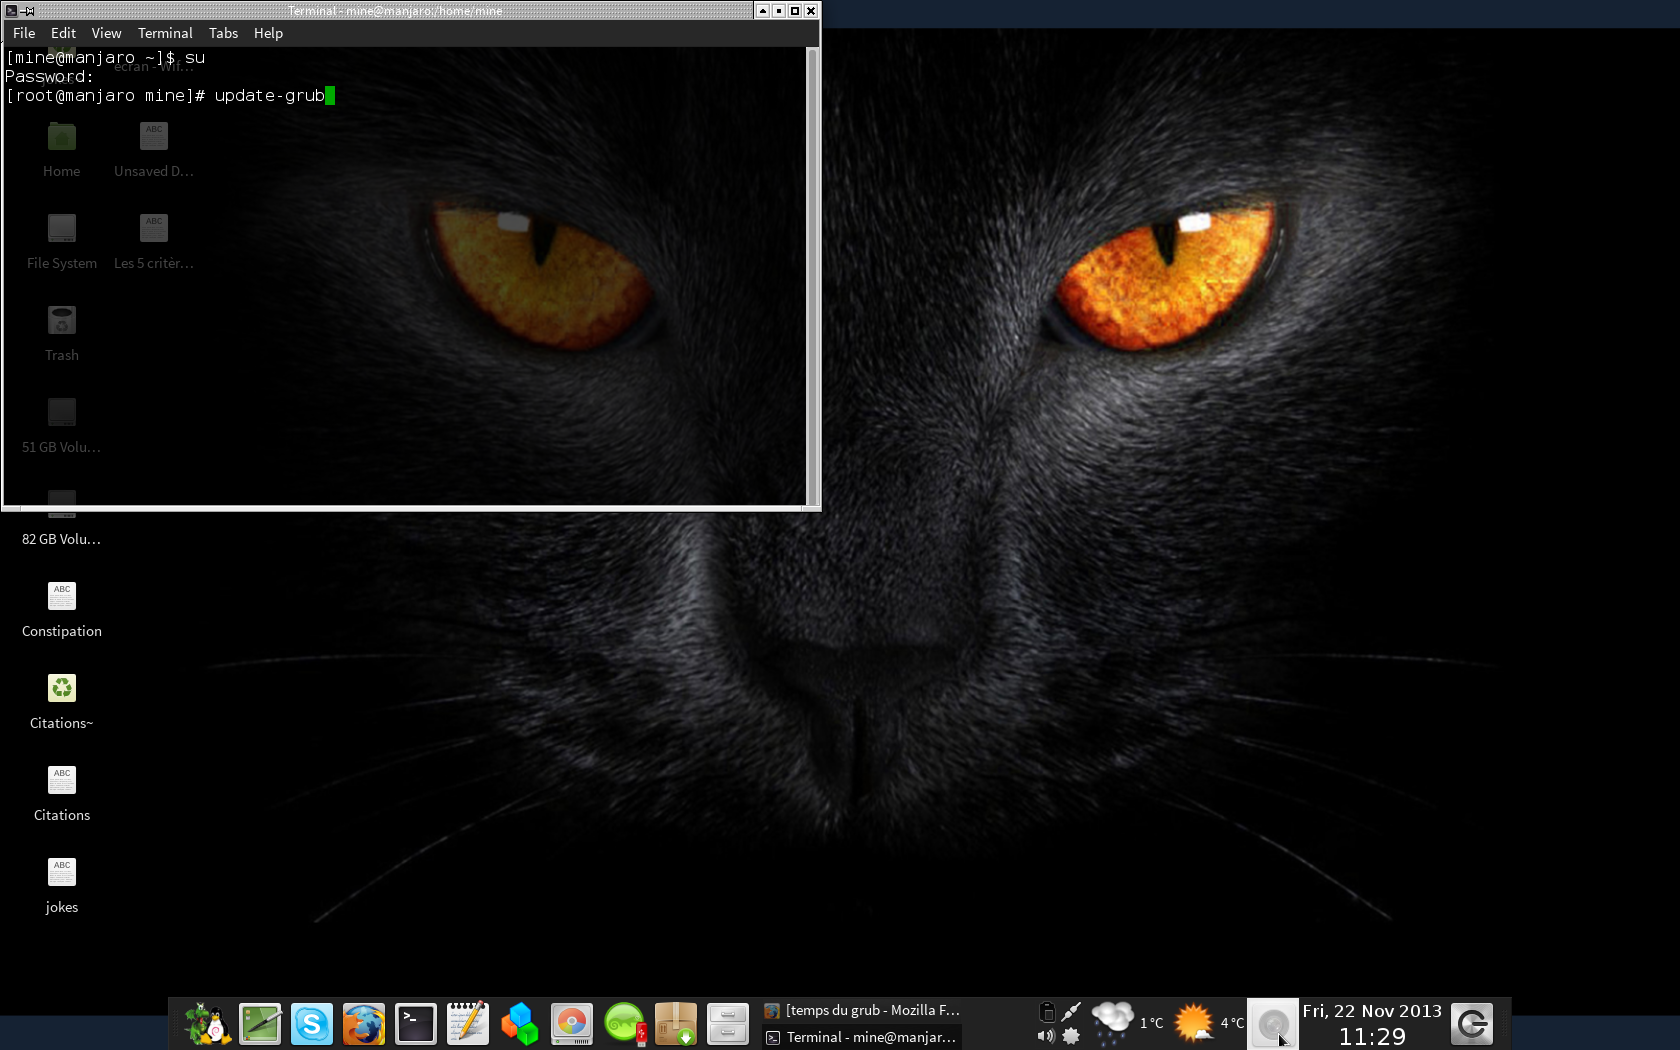
Task: Open the View menu in Terminal
Action: coord(106,33)
